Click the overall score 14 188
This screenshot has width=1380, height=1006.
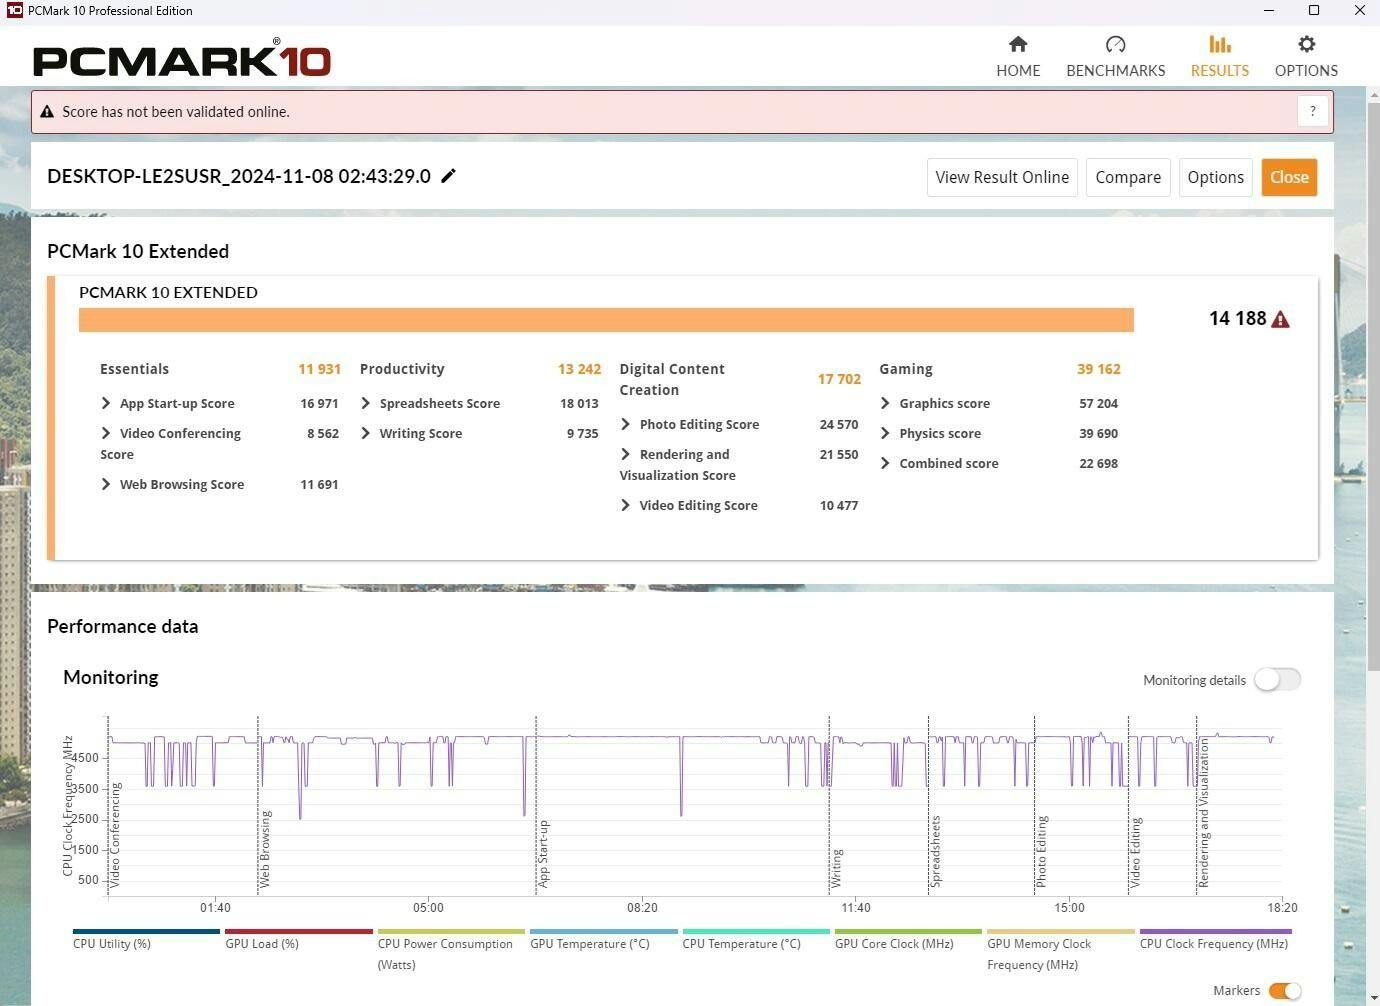point(1237,318)
